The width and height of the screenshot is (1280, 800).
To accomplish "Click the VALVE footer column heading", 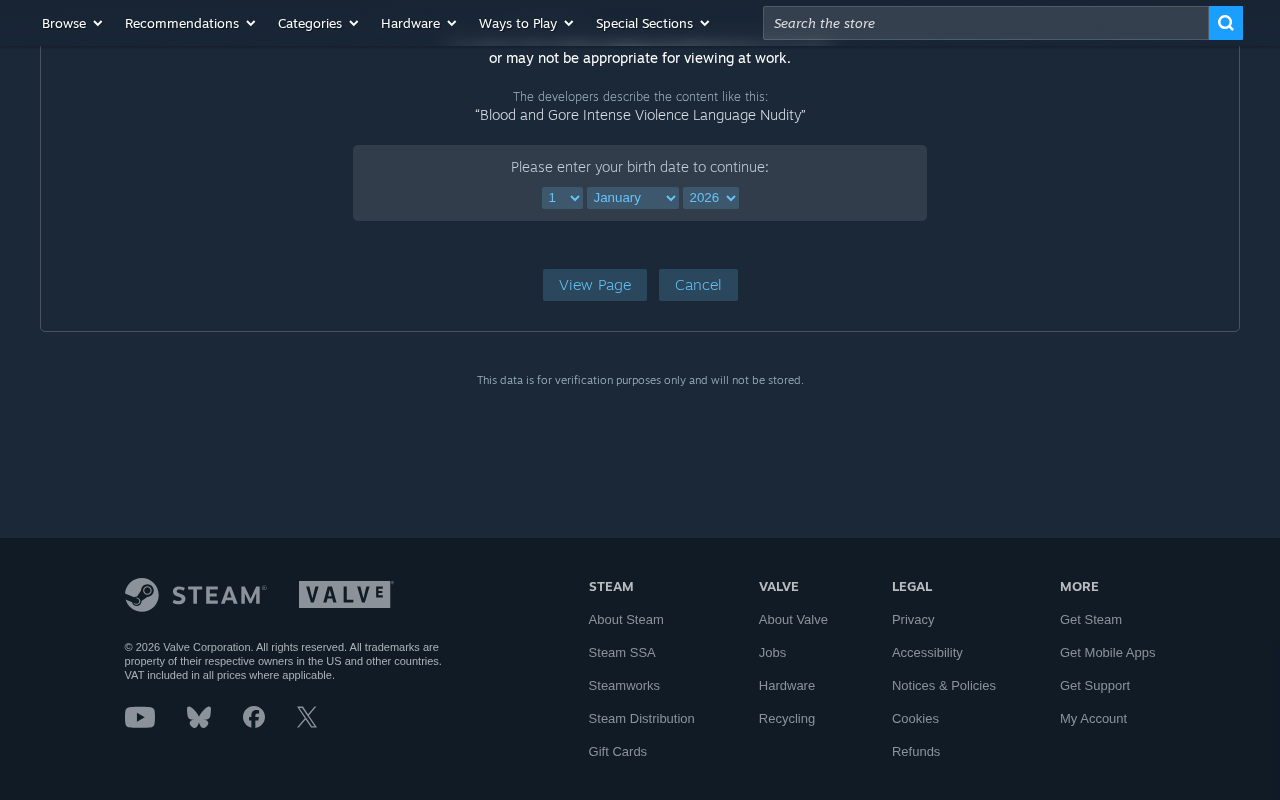I will click(x=779, y=587).
